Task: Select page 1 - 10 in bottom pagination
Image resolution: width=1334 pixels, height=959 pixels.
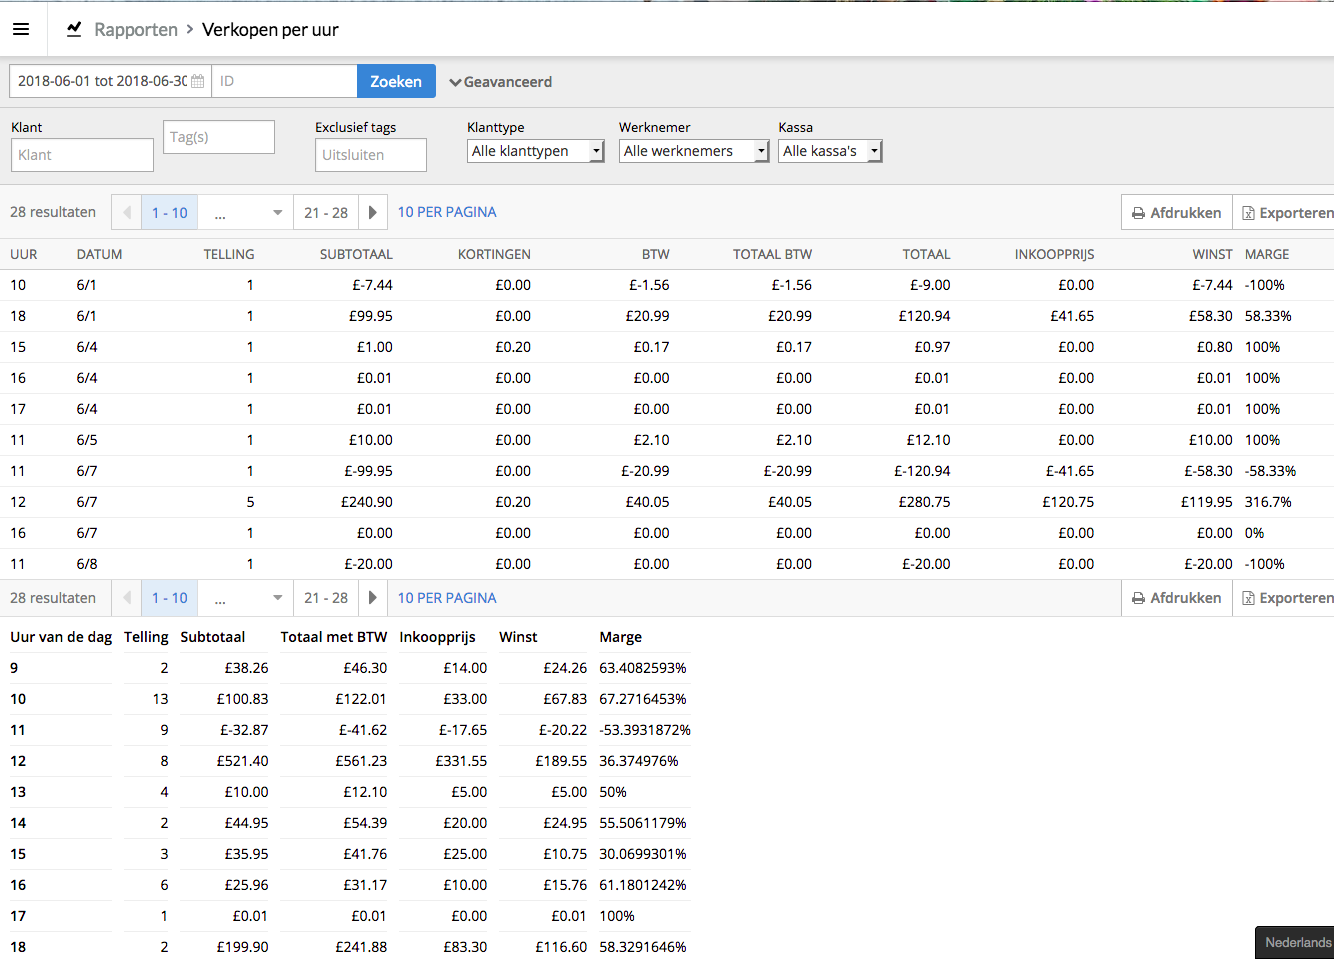Action: (170, 598)
